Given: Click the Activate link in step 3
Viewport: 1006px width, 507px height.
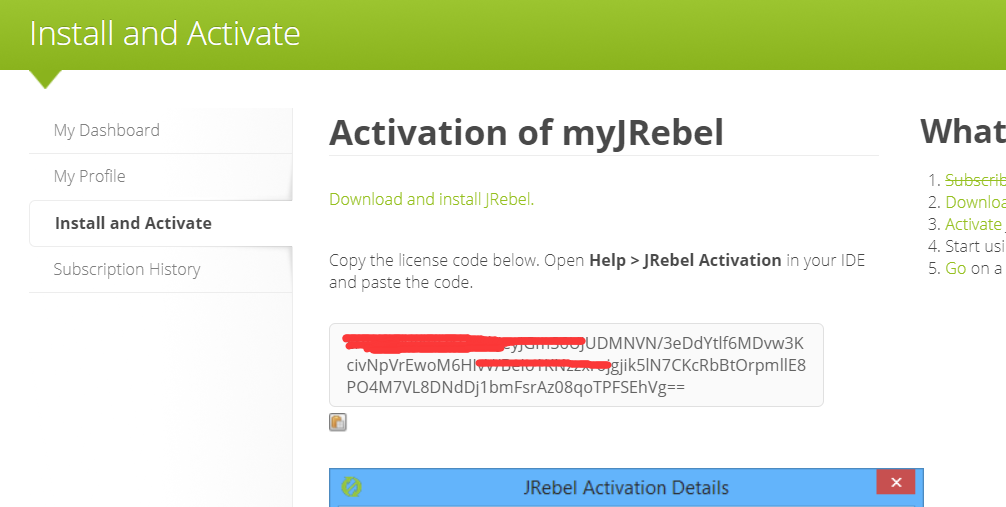Looking at the screenshot, I should tap(972, 224).
